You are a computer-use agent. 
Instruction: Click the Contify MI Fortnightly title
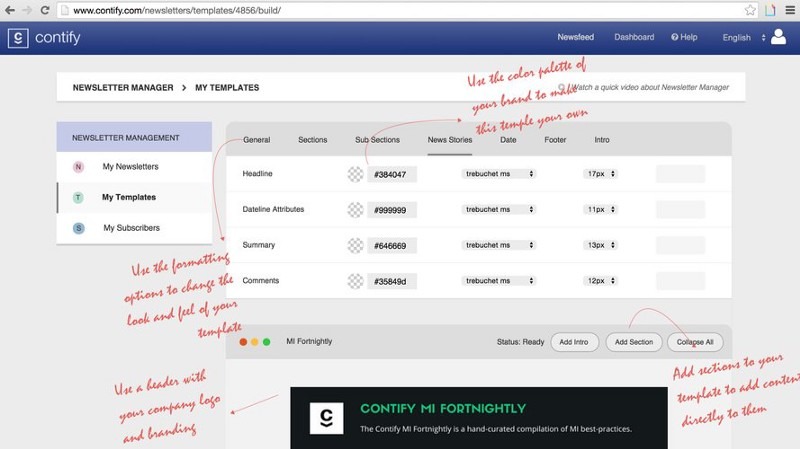pos(443,409)
